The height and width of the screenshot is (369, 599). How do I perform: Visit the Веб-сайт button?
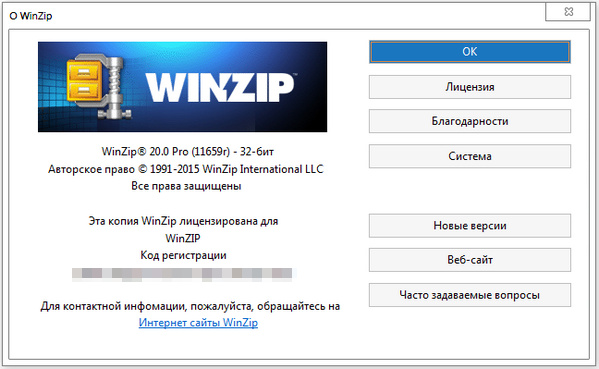coord(469,260)
